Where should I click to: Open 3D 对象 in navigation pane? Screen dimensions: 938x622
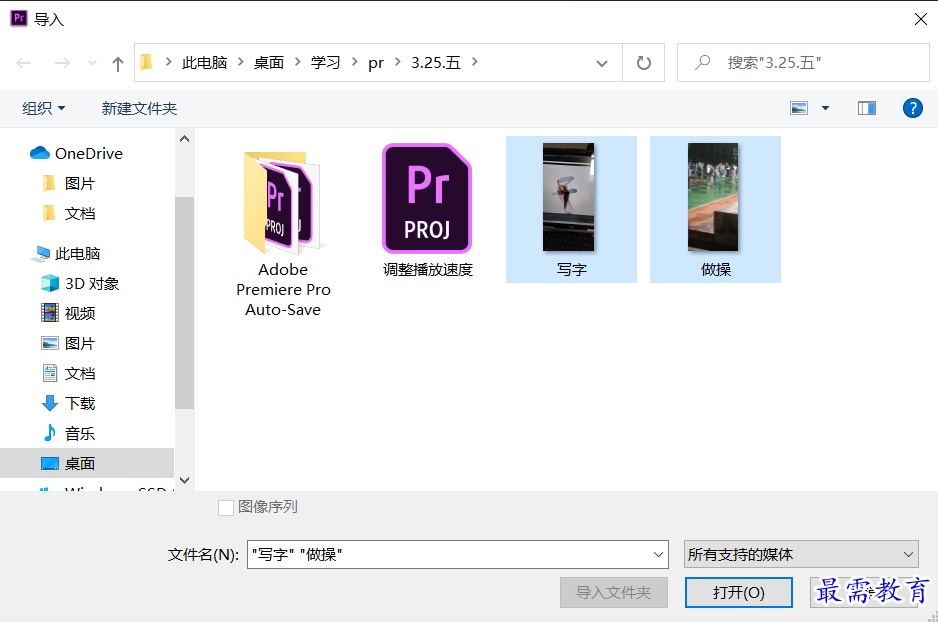(80, 283)
